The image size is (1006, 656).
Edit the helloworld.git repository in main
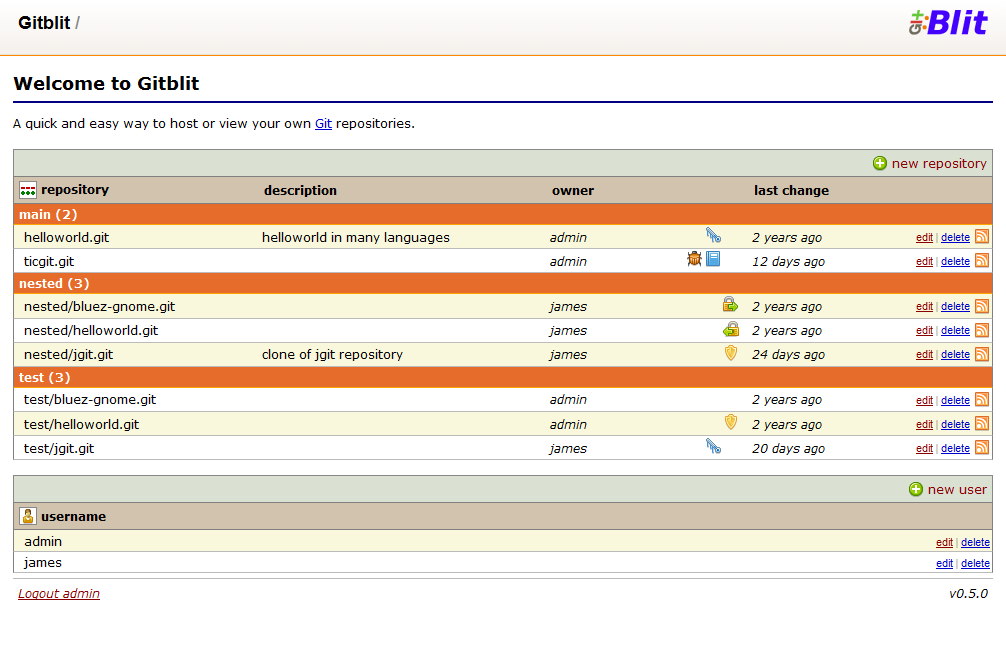[x=924, y=237]
